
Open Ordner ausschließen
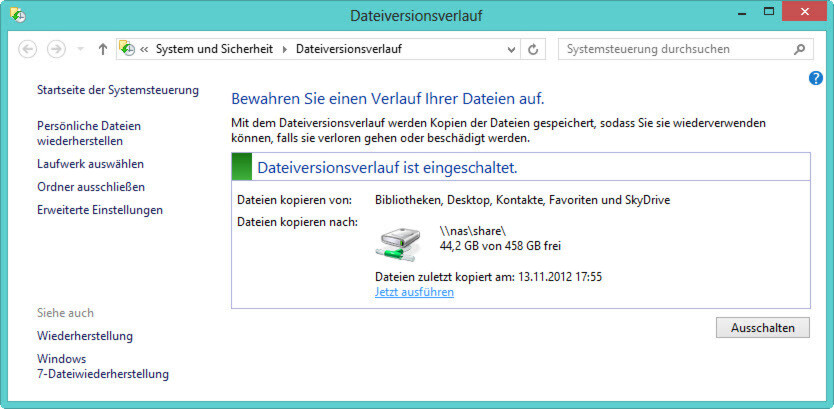[91, 187]
